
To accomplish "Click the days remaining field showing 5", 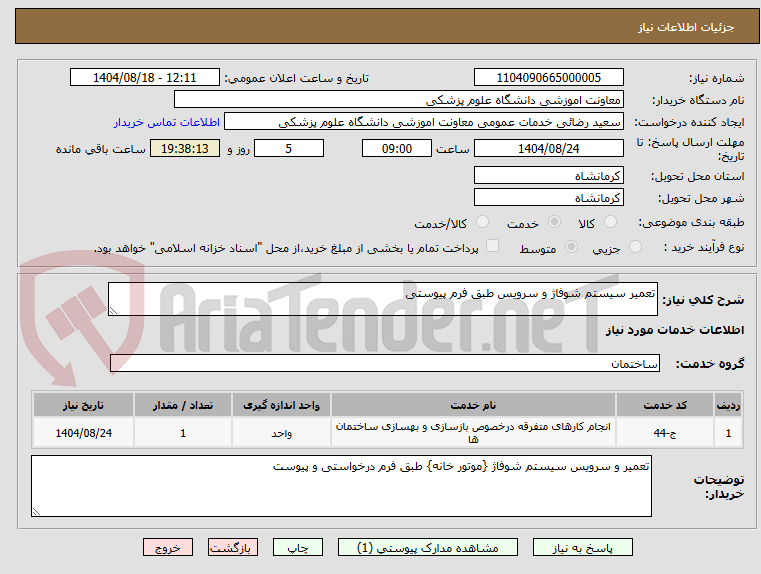I will [x=289, y=148].
